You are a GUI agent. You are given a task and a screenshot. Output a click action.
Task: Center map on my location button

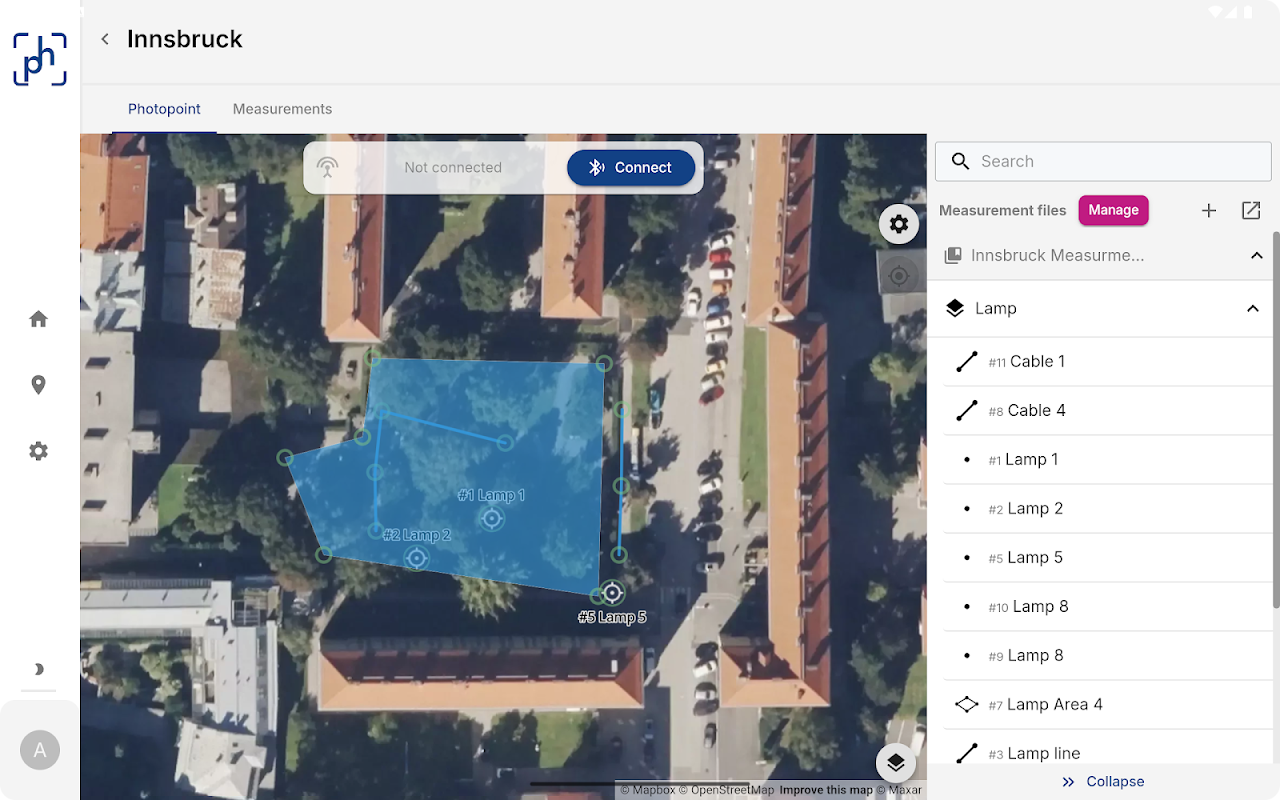(899, 275)
